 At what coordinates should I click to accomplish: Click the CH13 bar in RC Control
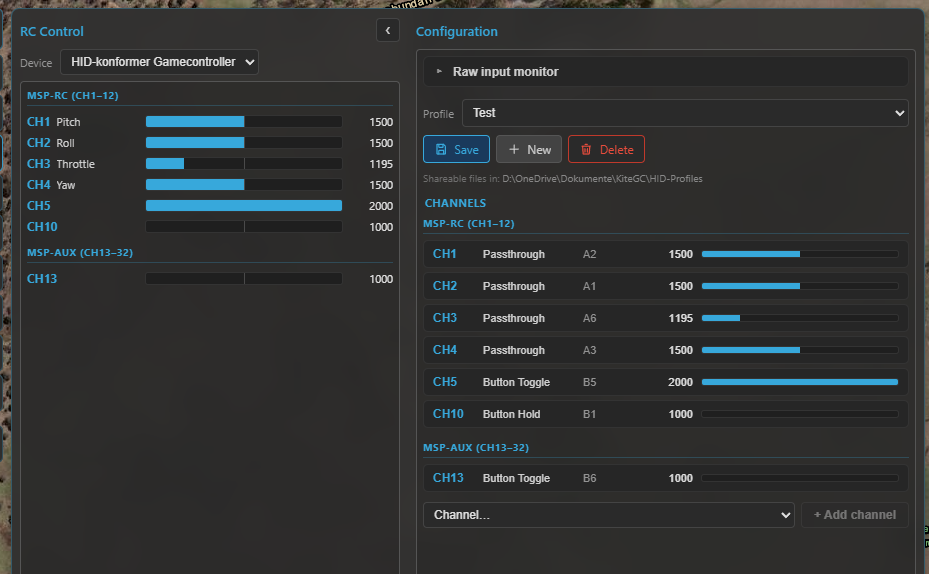(244, 278)
